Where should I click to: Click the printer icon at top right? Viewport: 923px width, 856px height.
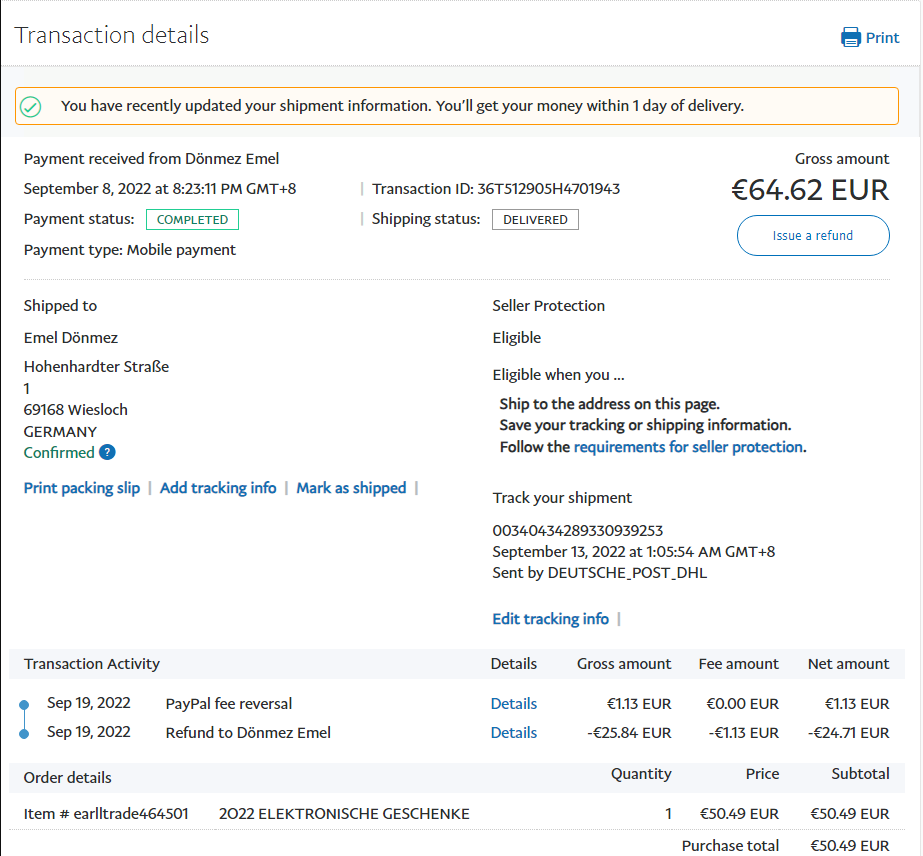851,38
